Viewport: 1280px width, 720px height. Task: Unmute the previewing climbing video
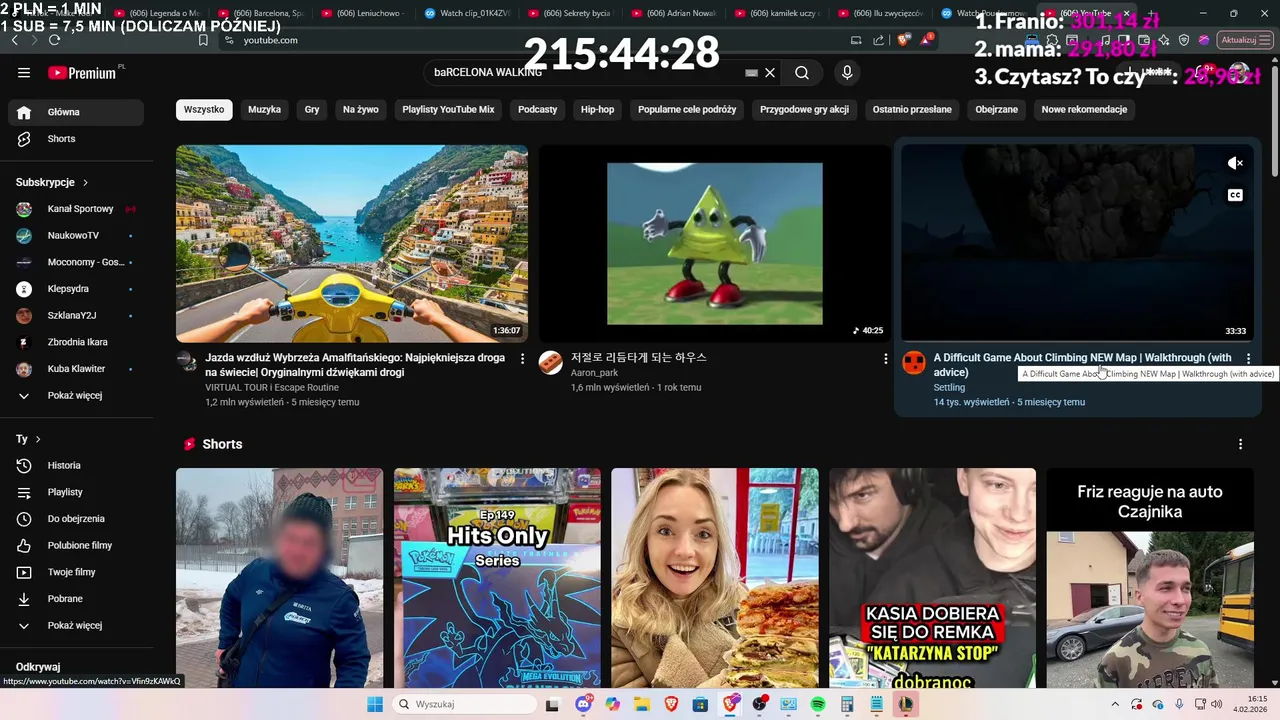[1235, 163]
